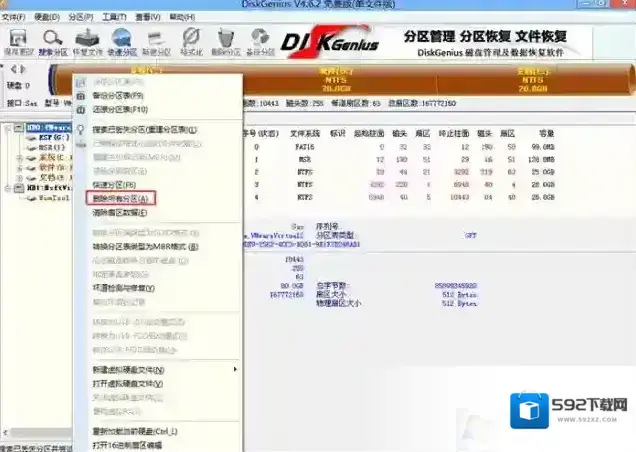Select 备份分区表(F9) in the context menu
This screenshot has height=452, width=636.
(116, 95)
